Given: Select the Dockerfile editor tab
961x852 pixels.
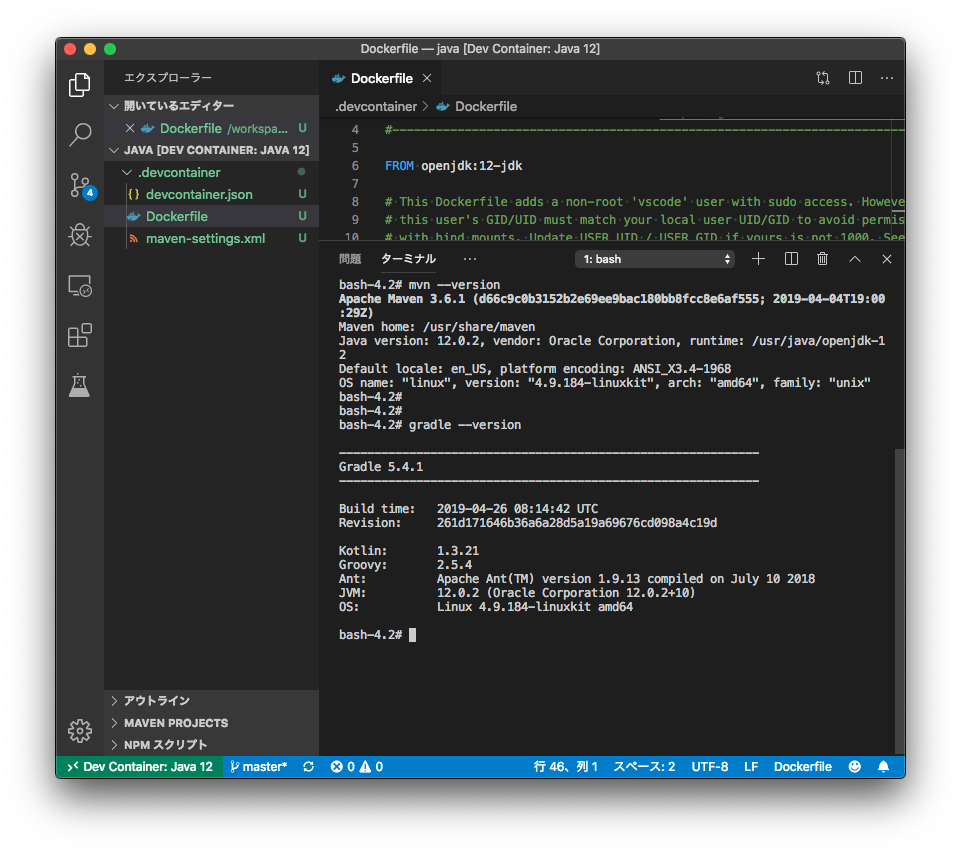Looking at the screenshot, I should 381,78.
